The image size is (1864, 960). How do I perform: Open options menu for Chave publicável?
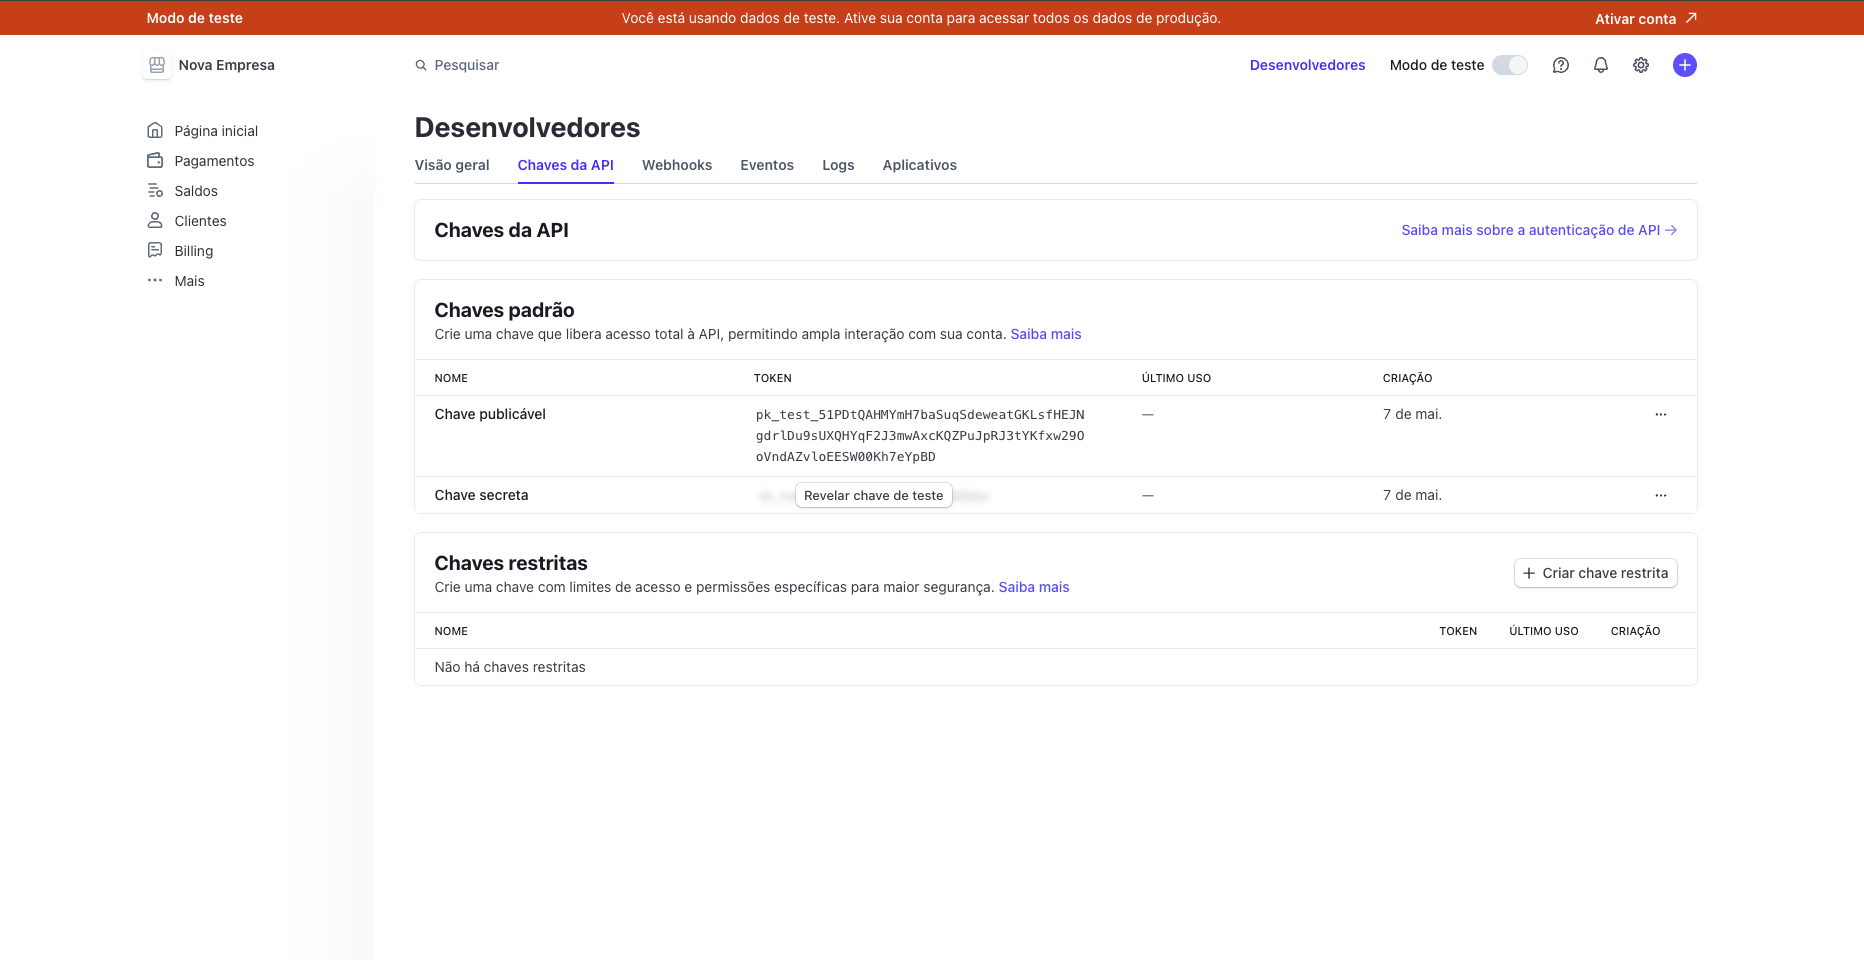[1661, 414]
